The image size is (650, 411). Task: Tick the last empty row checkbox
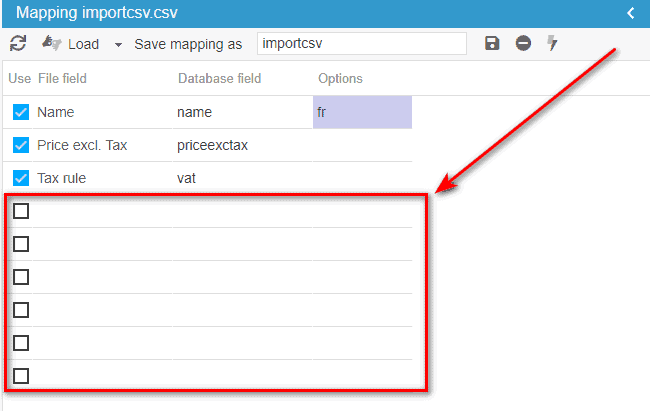pyautogui.click(x=21, y=376)
